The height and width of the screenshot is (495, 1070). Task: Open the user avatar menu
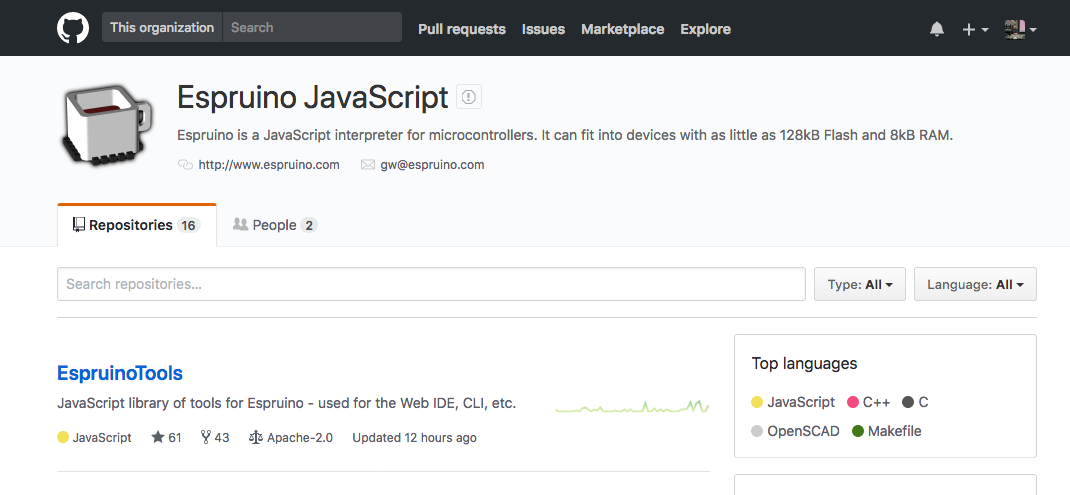click(1021, 29)
